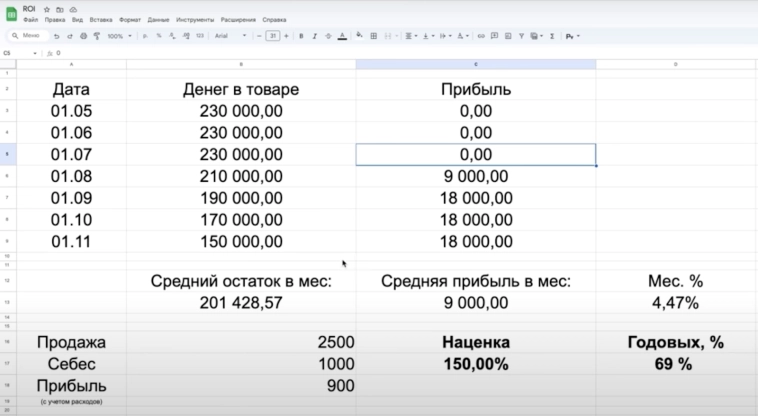
Task: Apply currency format button
Action: point(145,36)
